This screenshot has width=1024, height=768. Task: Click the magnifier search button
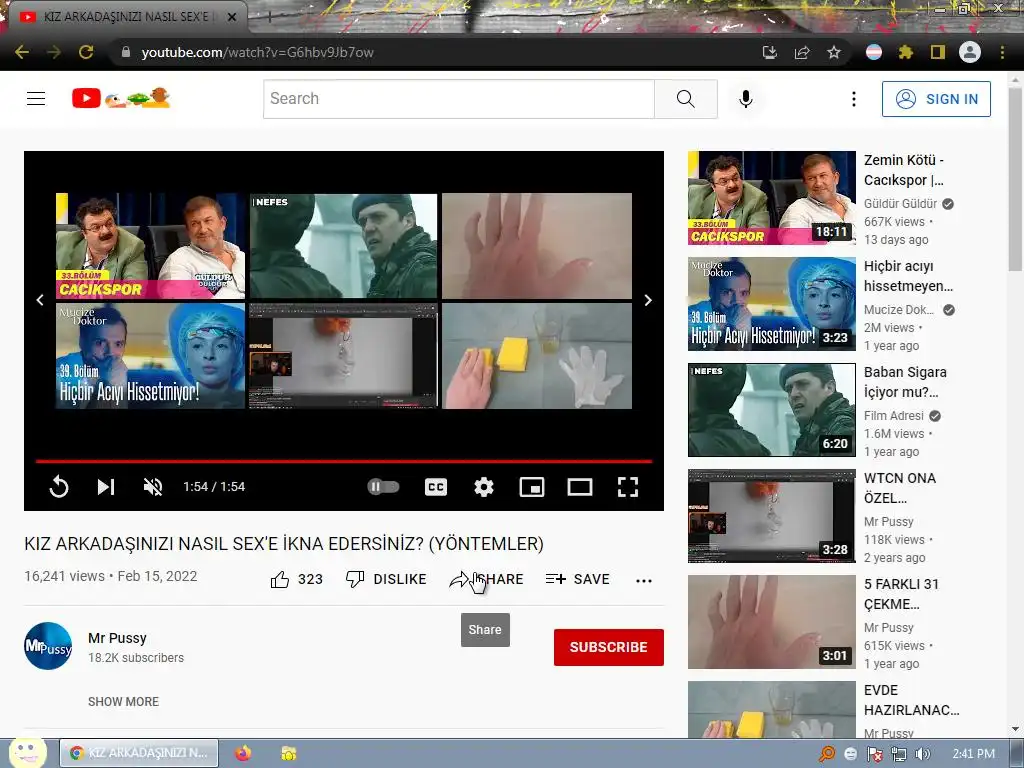(686, 99)
